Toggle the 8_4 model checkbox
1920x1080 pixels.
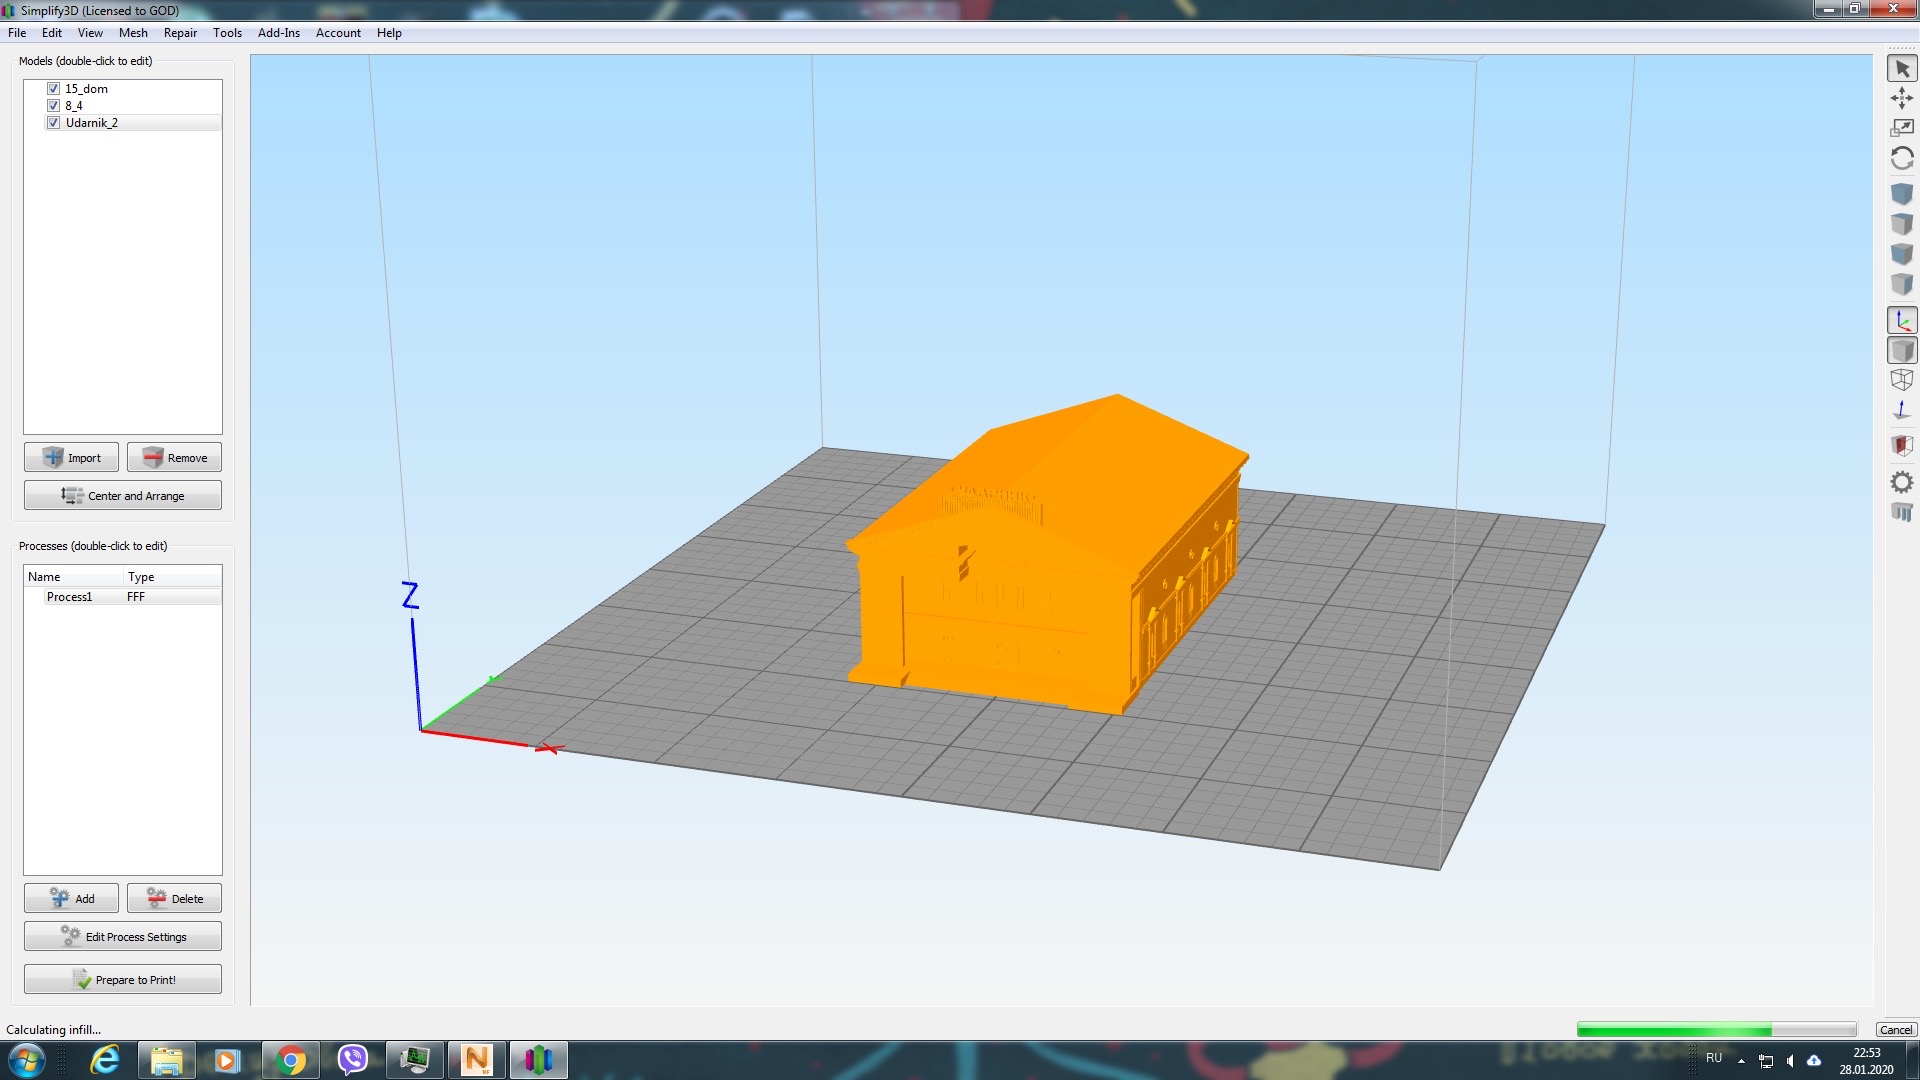tap(54, 106)
